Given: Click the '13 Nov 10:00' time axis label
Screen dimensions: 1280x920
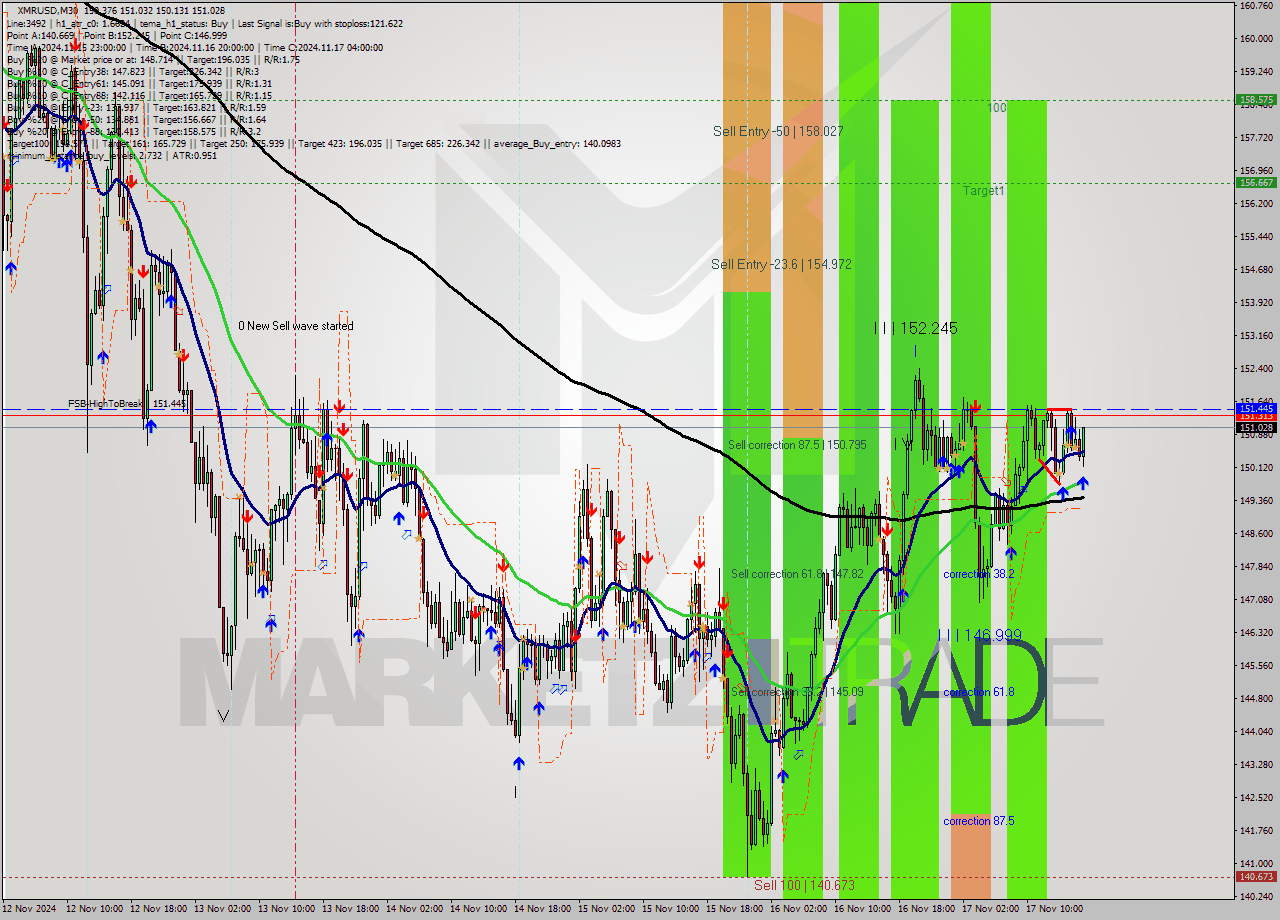Looking at the screenshot, I should [285, 909].
